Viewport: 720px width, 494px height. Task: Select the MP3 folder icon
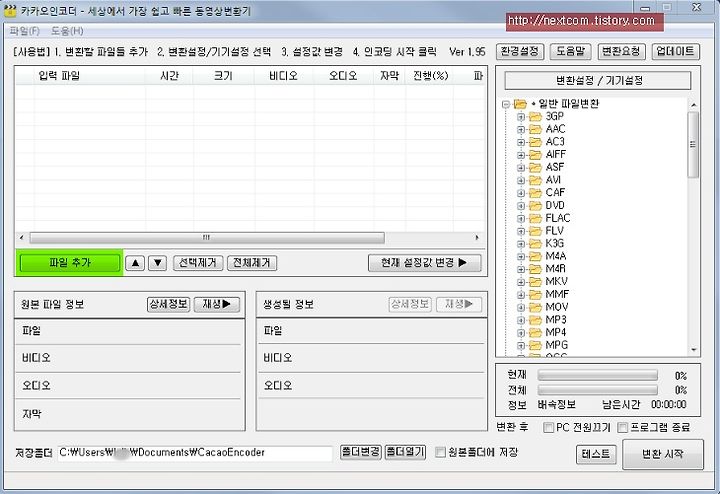[535, 320]
